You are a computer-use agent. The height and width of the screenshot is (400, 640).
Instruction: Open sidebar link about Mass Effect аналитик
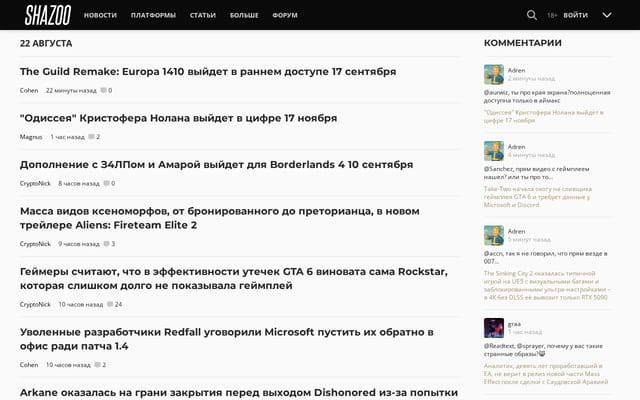(546, 373)
